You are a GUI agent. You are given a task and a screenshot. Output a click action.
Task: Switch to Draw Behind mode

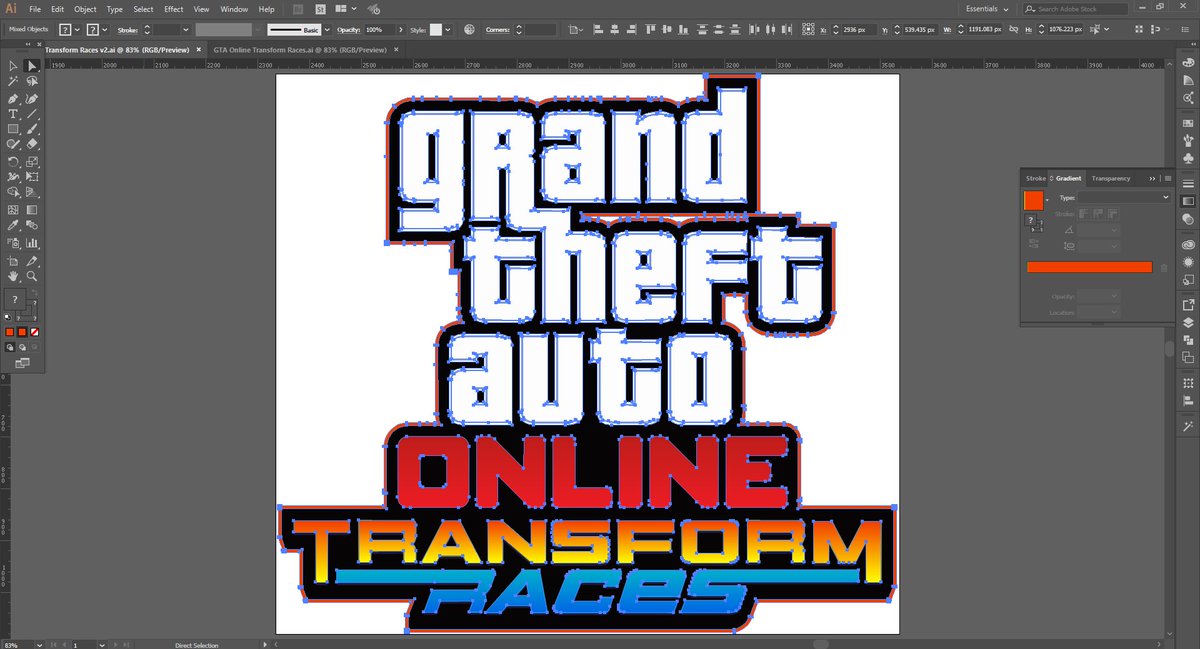click(21, 347)
